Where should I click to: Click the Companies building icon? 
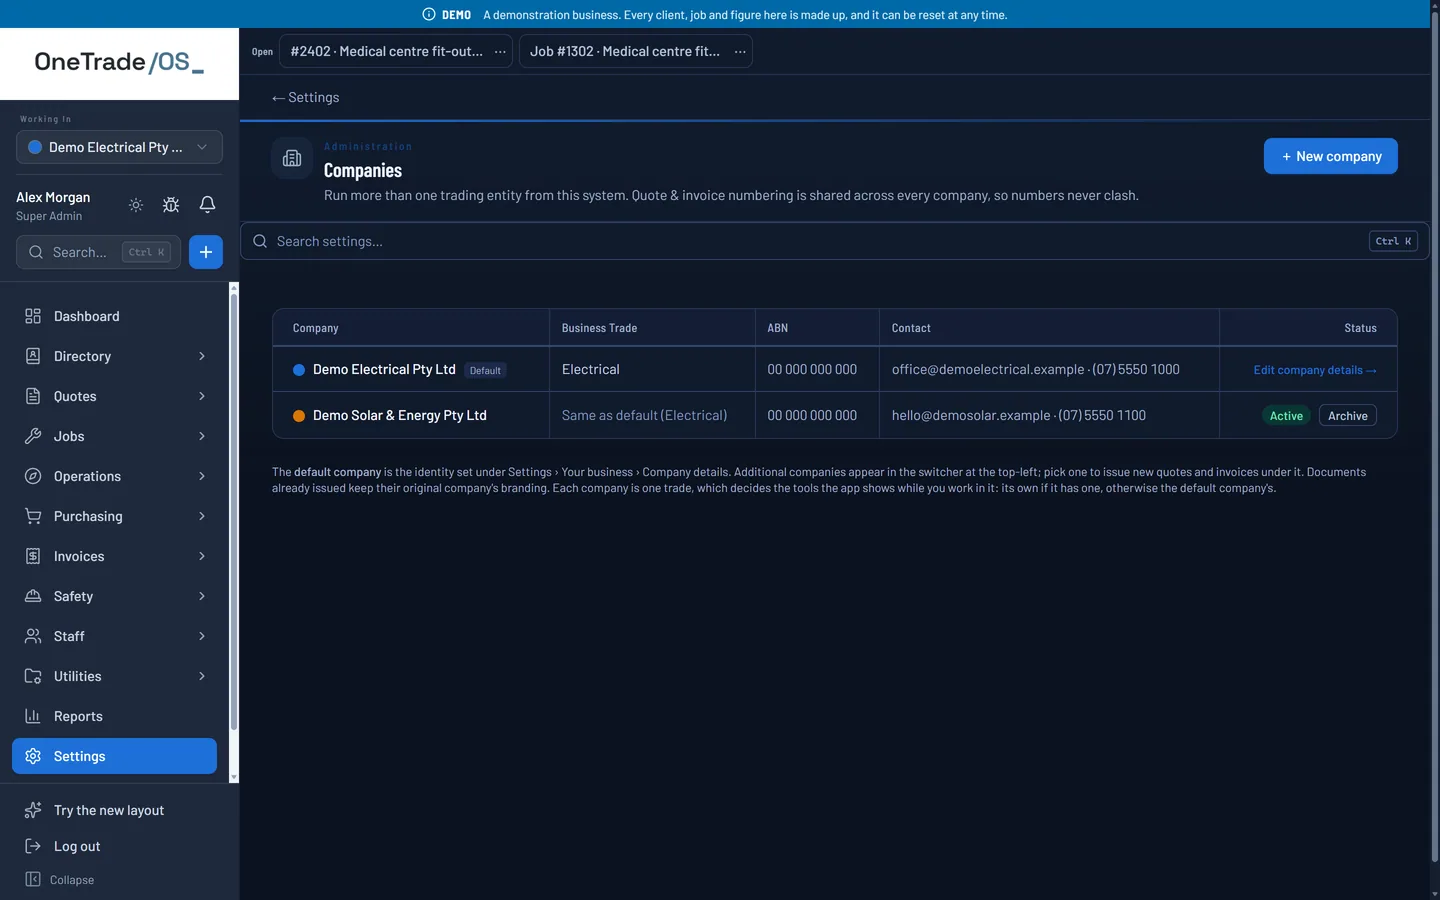pyautogui.click(x=292, y=158)
